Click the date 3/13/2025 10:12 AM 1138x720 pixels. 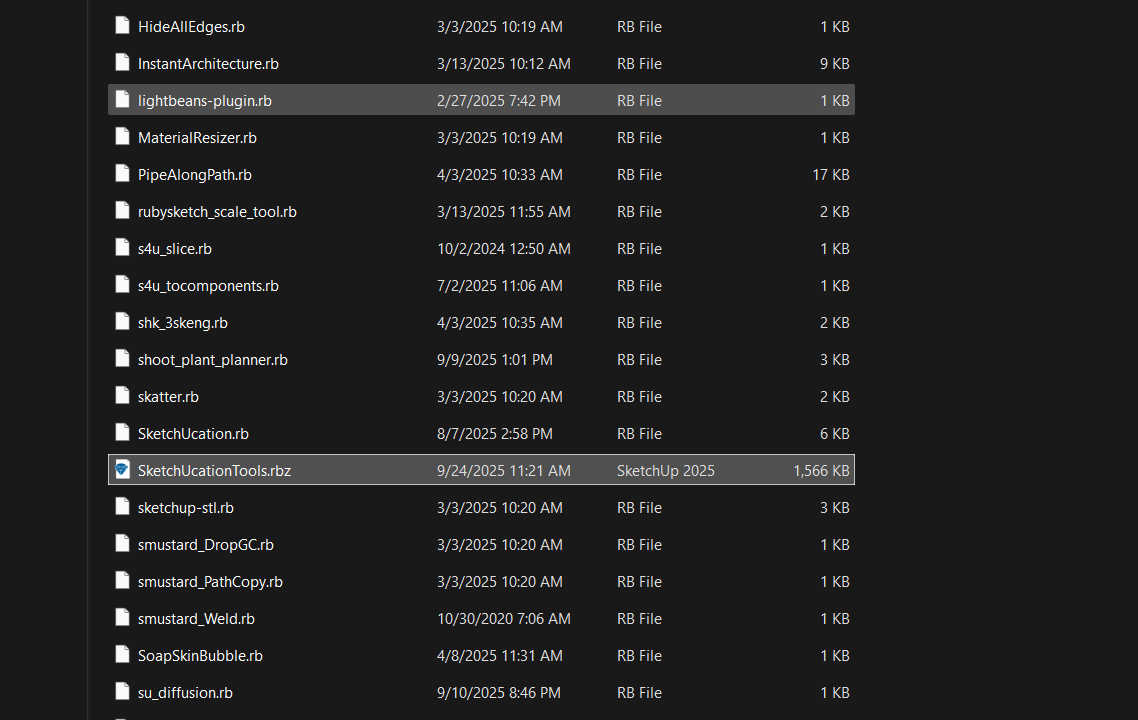[x=504, y=64]
